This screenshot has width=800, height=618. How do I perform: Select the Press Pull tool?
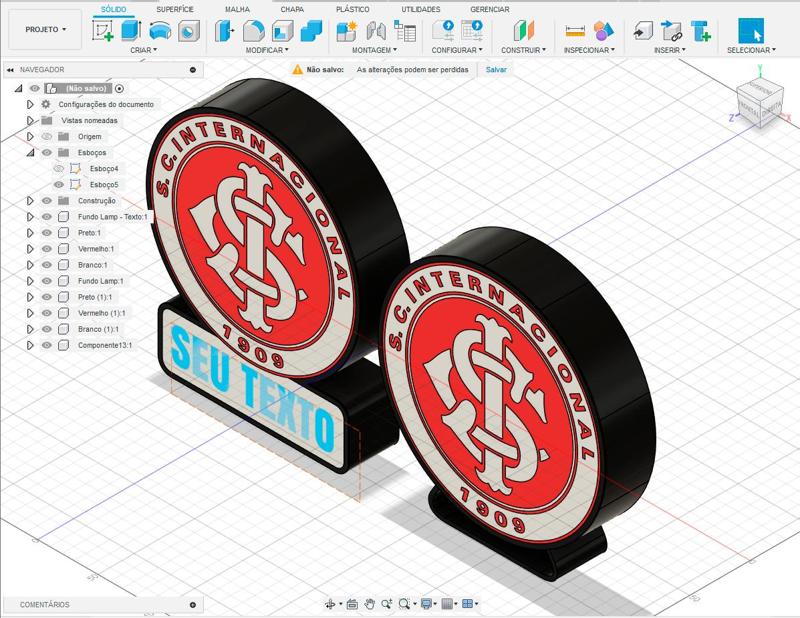pos(224,31)
